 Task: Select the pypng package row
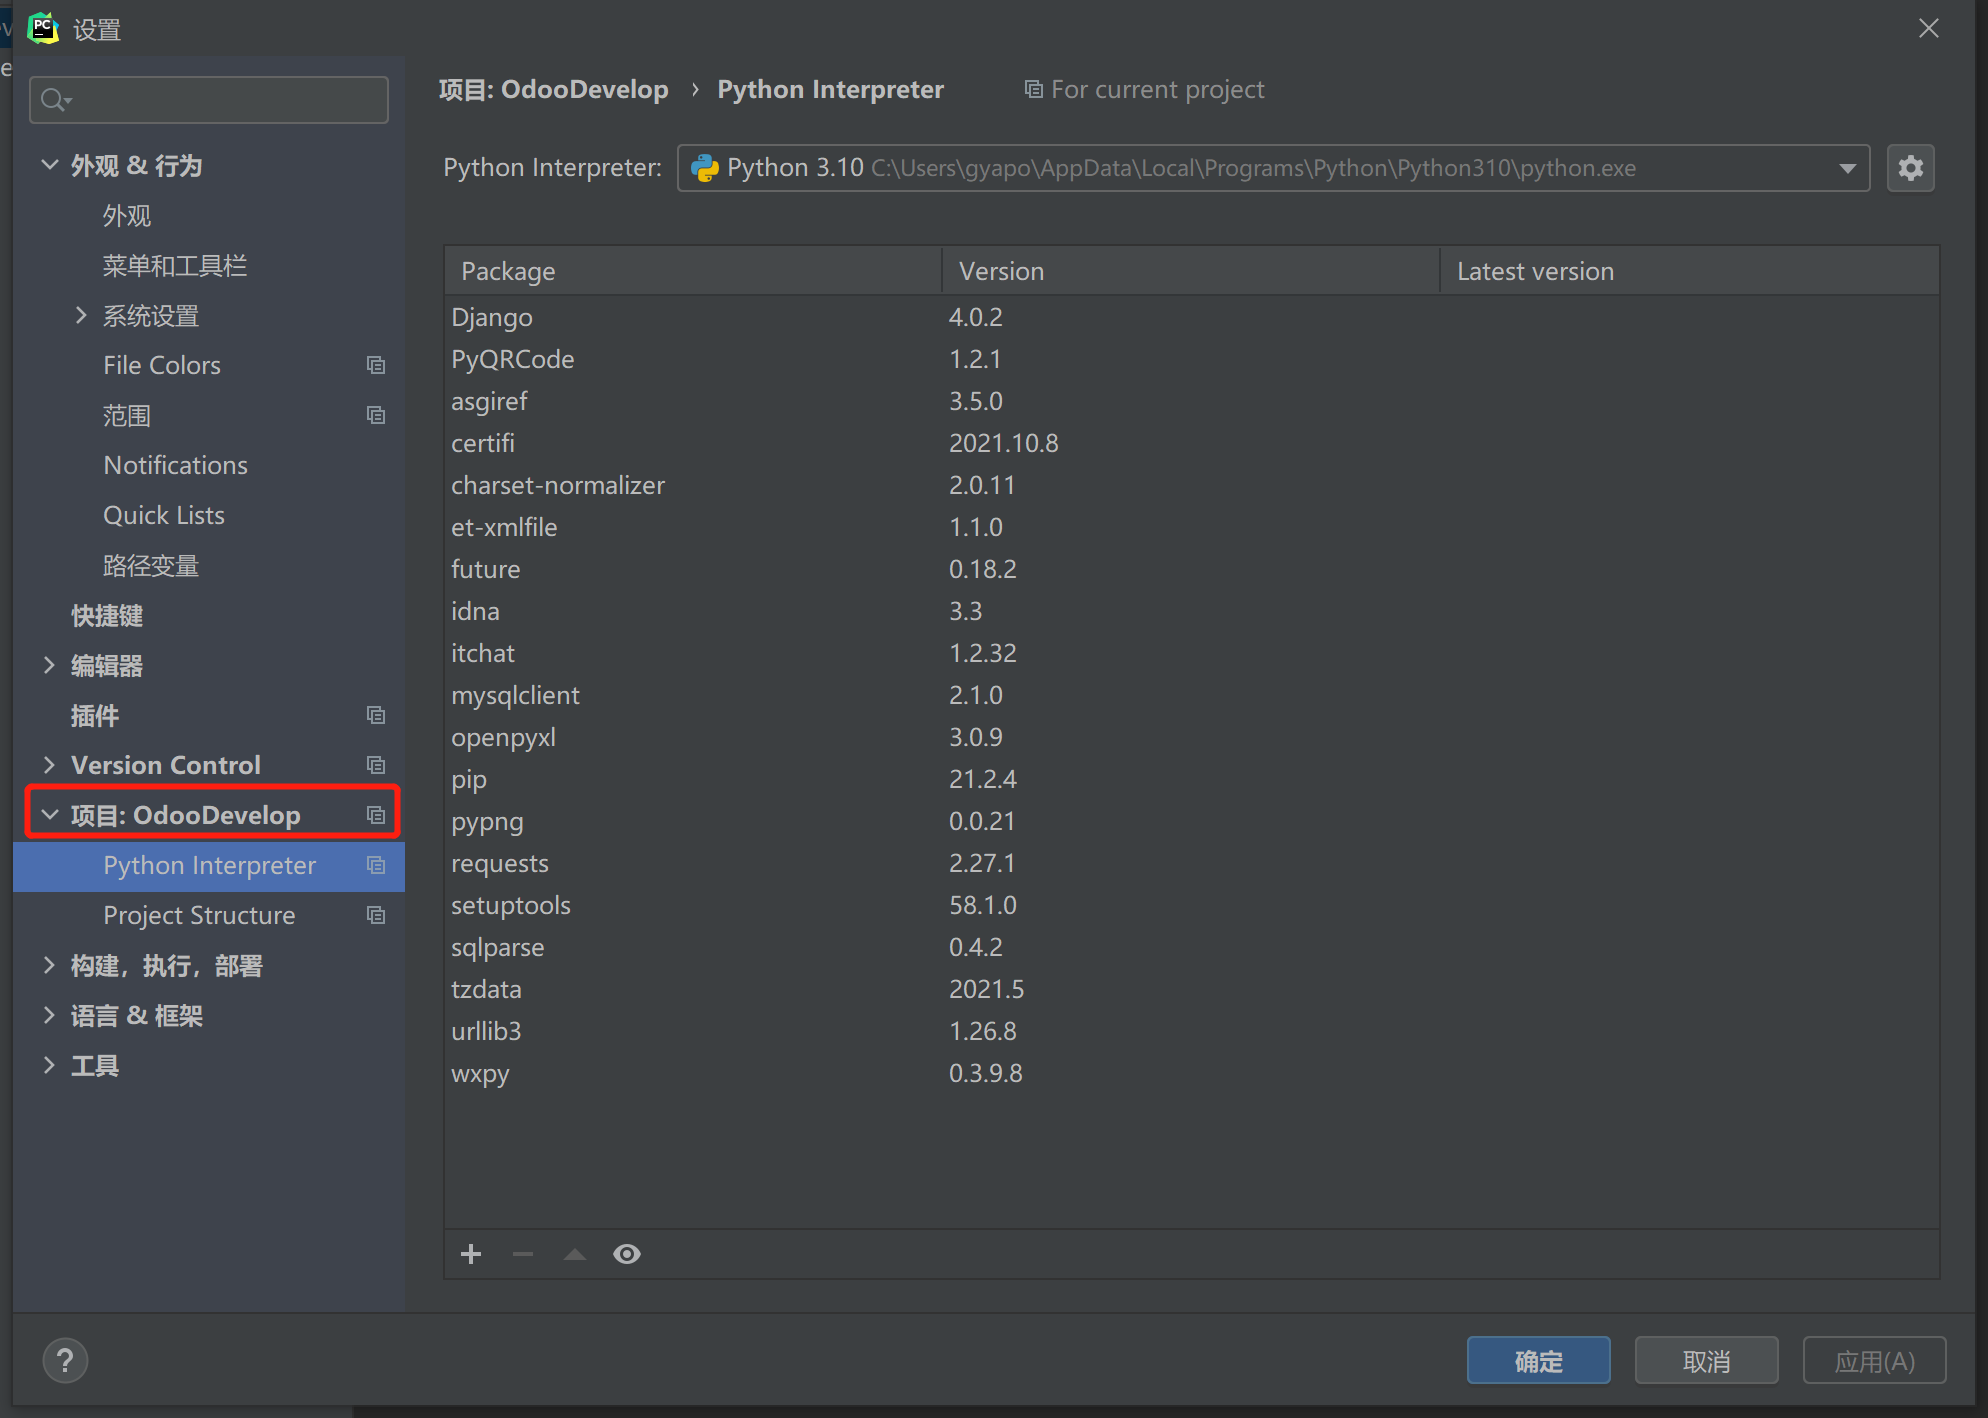coord(1192,821)
